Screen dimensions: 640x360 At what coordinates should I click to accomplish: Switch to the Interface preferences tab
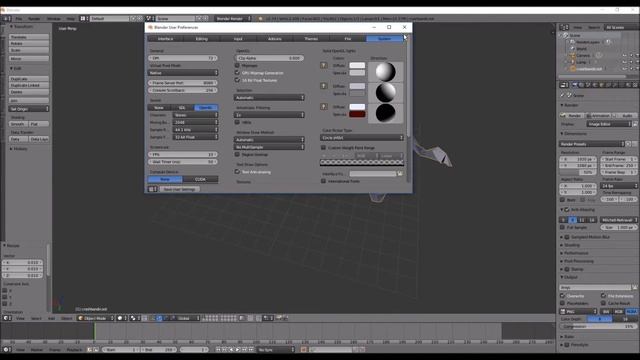[x=165, y=39]
